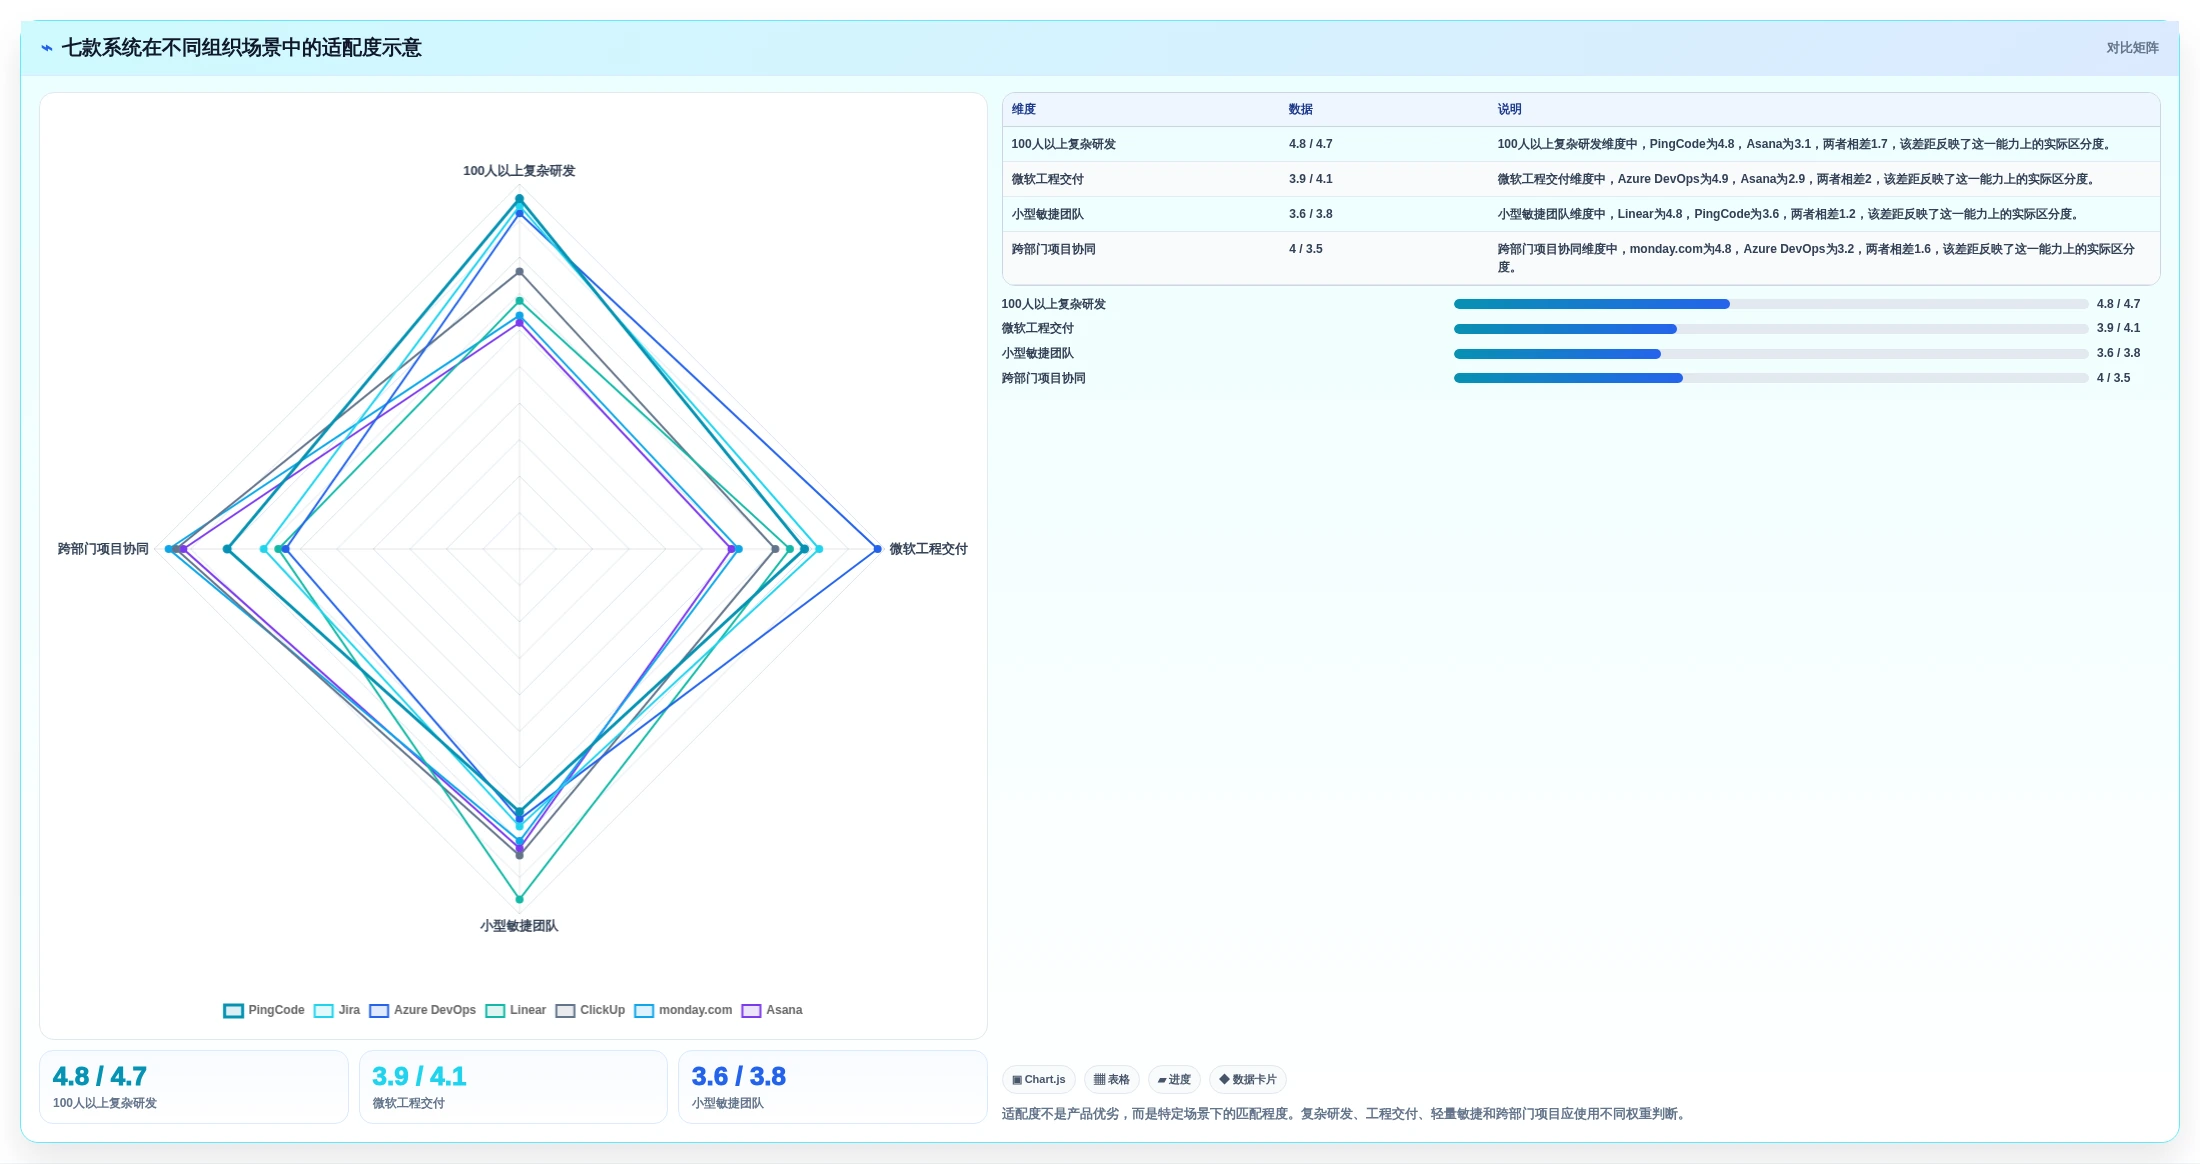Toggle monday.com series in legend
Screen dimensions: 2200x1164
[684, 1010]
